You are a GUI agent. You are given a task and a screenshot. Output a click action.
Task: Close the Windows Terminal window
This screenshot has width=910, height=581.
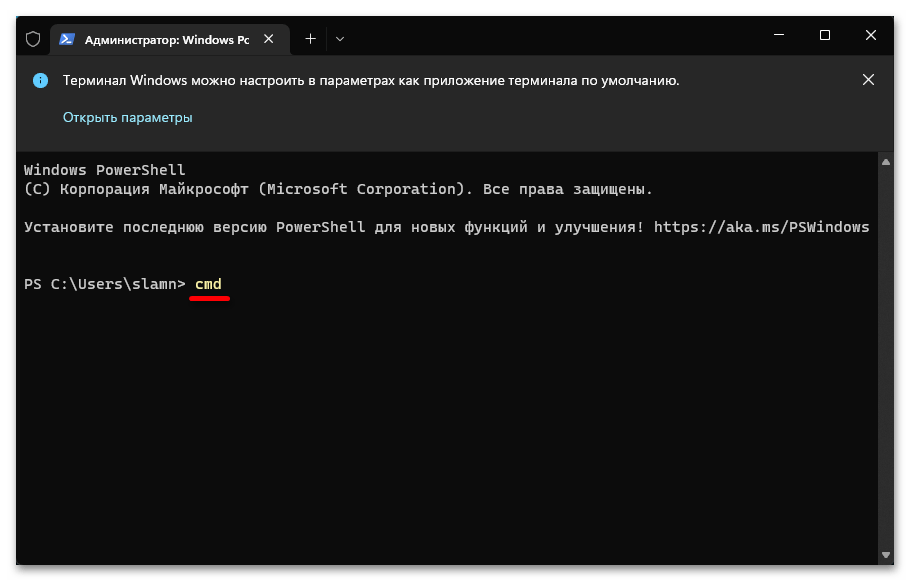[x=871, y=35]
